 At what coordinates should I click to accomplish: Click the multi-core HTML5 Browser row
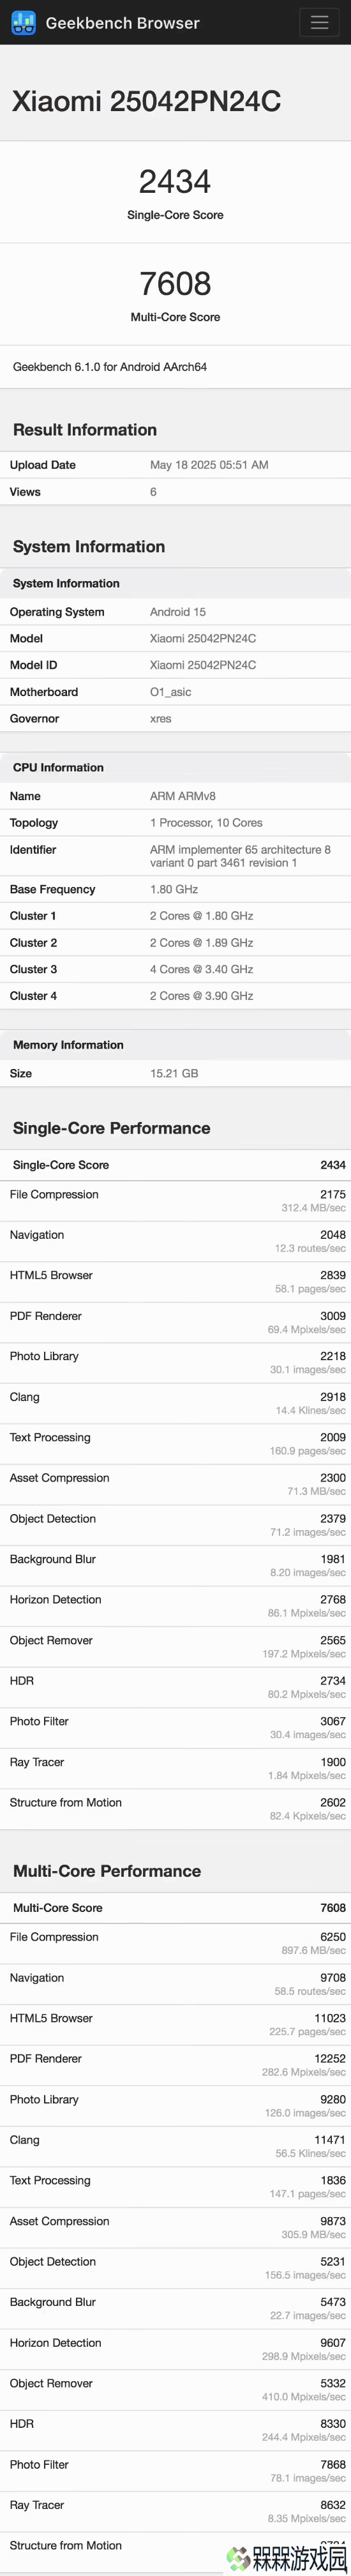pyautogui.click(x=175, y=2024)
